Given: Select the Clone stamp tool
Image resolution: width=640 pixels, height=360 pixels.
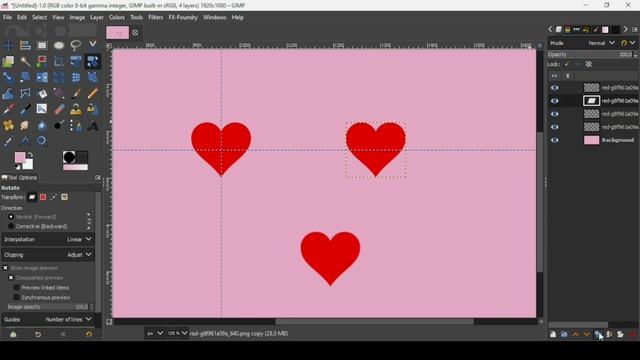Looking at the screenshot, I should tap(76, 109).
